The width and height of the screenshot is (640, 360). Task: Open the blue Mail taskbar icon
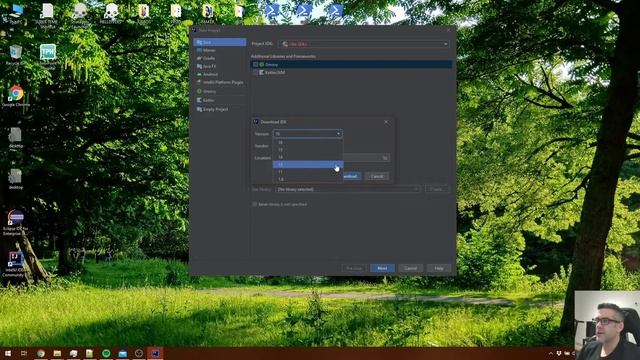click(122, 353)
